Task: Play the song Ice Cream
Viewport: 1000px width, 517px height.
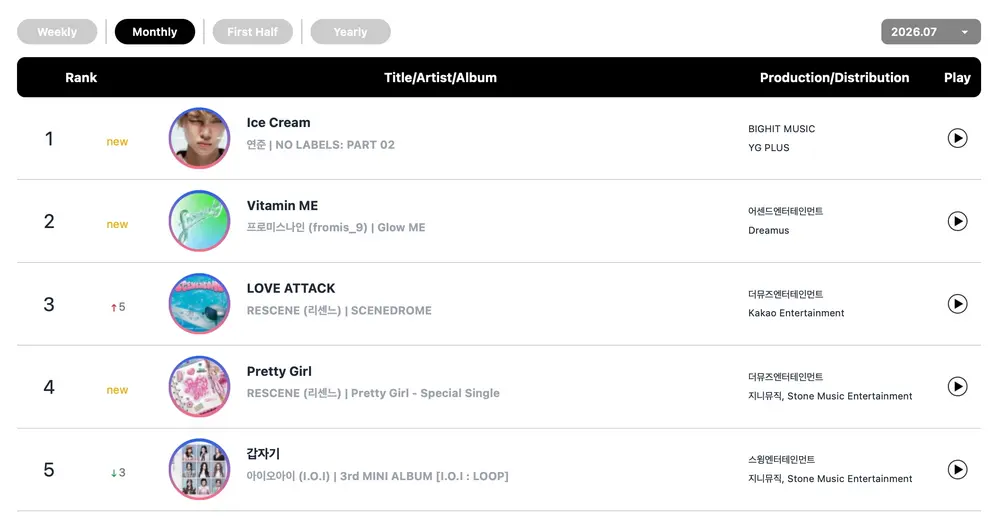Action: click(x=957, y=138)
